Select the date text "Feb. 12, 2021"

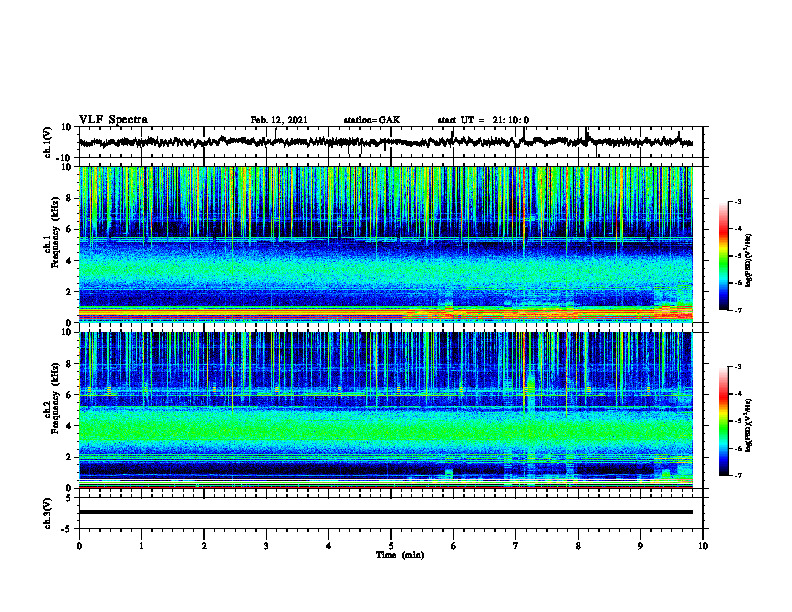(x=279, y=120)
